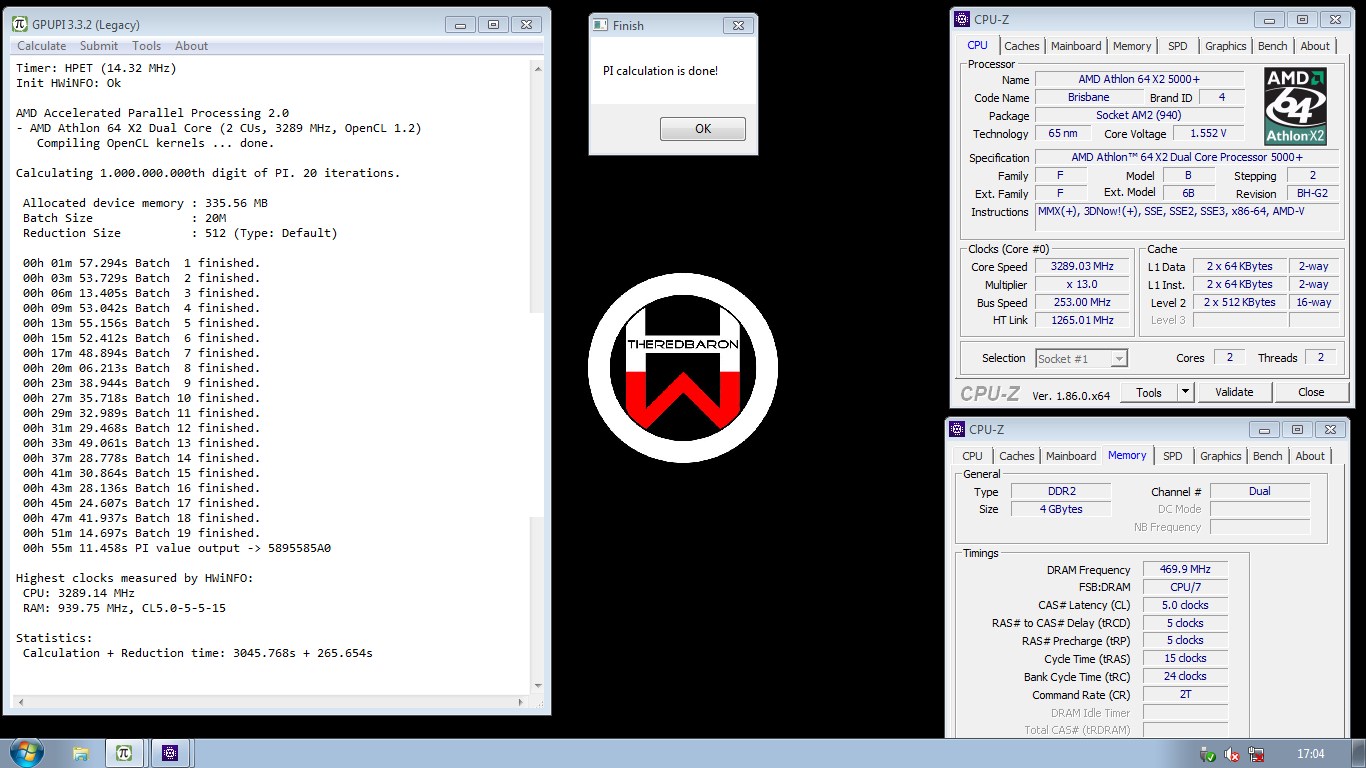Click the AMD Athlon 64 X2 logo

[1295, 106]
